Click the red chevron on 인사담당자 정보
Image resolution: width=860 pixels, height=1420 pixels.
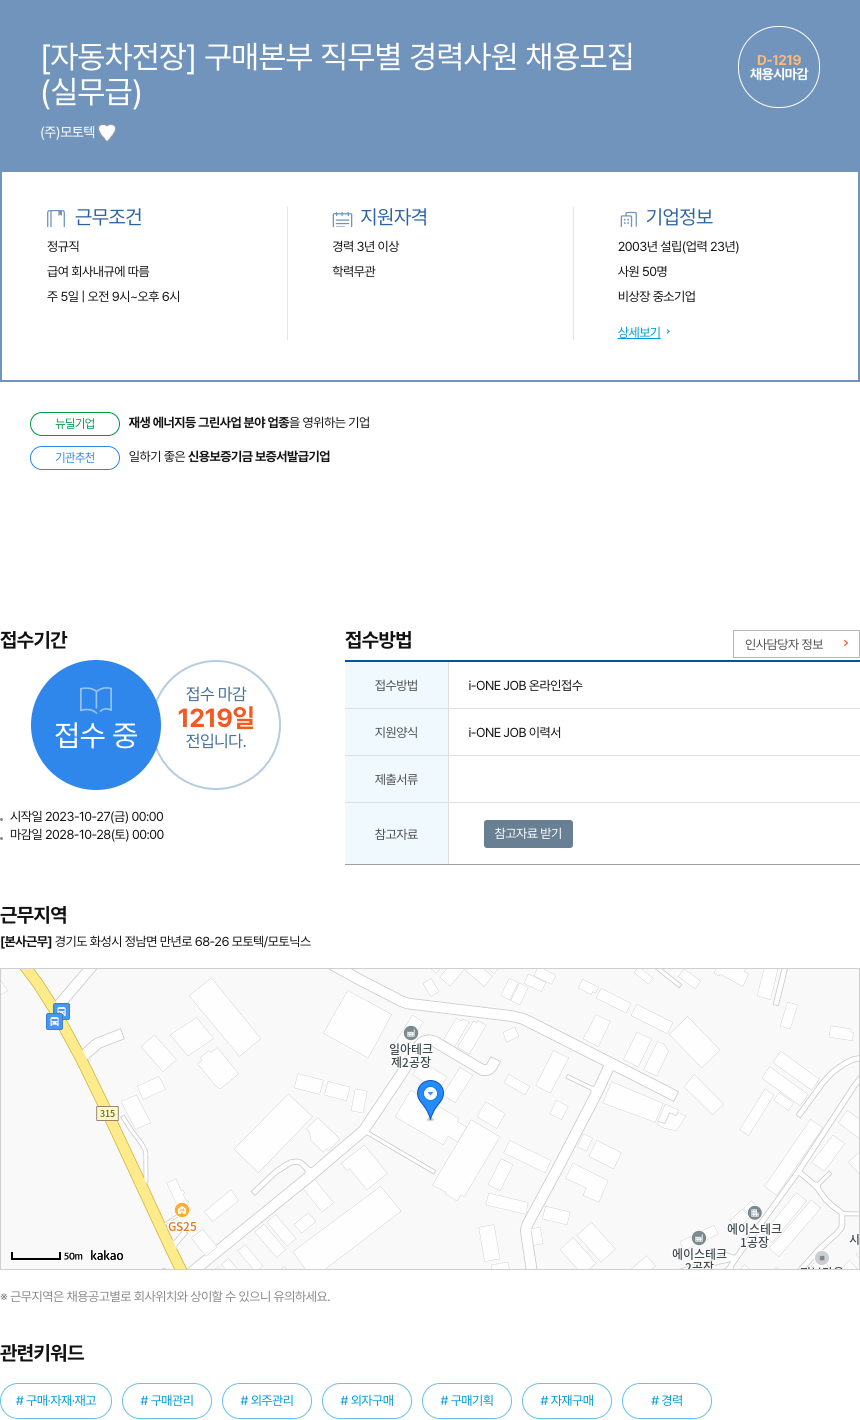[x=846, y=644]
